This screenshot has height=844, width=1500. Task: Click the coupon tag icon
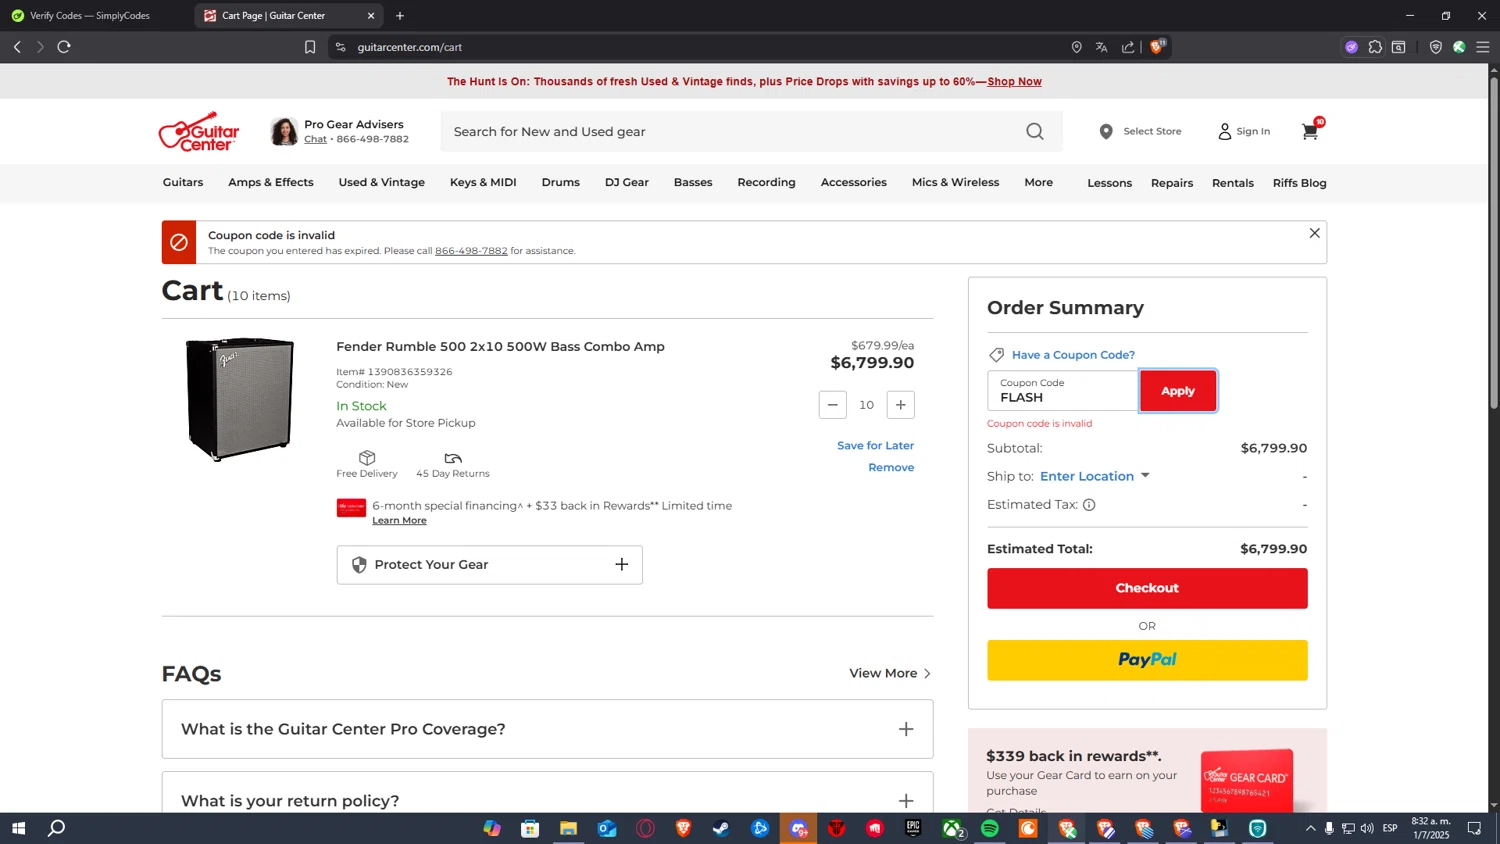pyautogui.click(x=996, y=355)
